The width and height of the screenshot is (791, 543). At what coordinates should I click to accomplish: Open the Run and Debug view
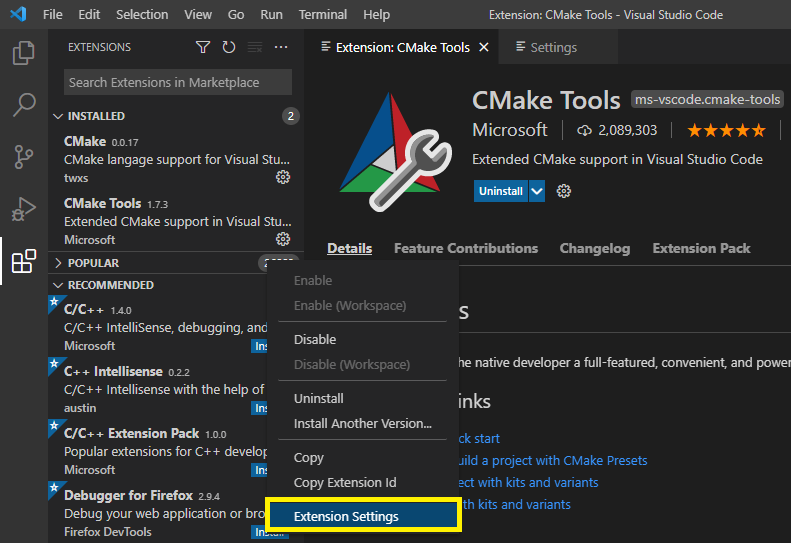click(23, 209)
